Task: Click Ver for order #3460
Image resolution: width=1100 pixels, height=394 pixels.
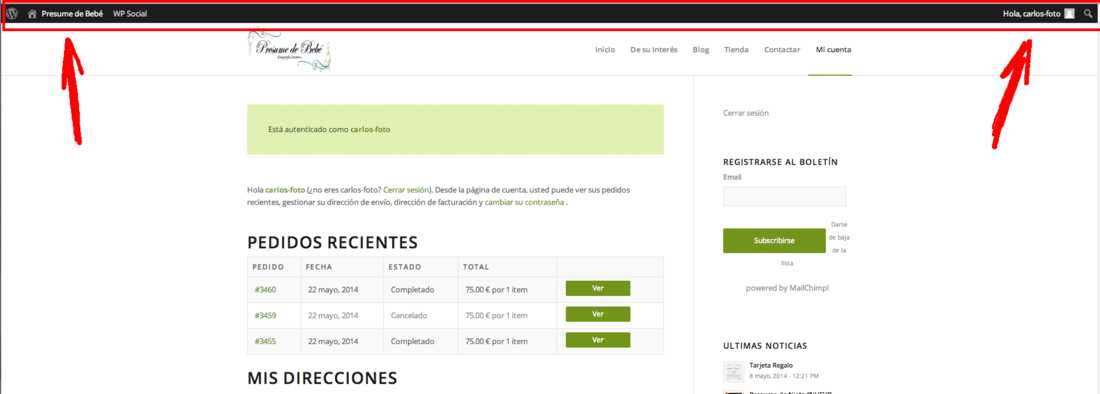Action: point(598,288)
